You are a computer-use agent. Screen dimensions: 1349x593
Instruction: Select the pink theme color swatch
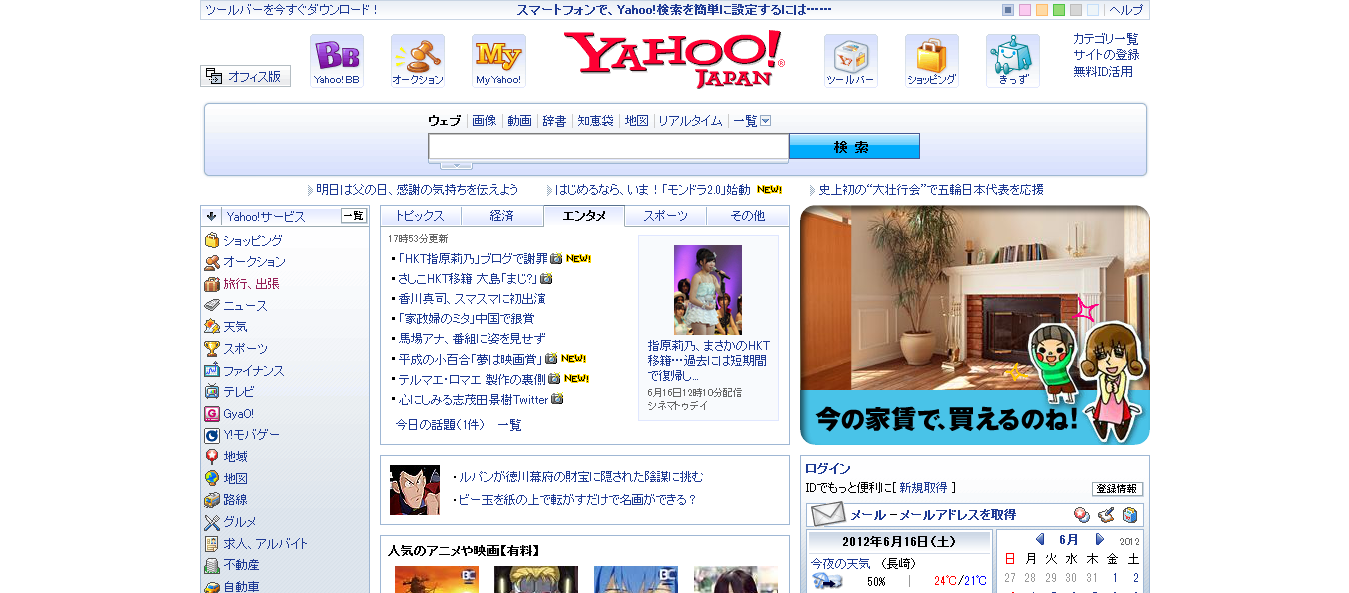click(x=1025, y=10)
